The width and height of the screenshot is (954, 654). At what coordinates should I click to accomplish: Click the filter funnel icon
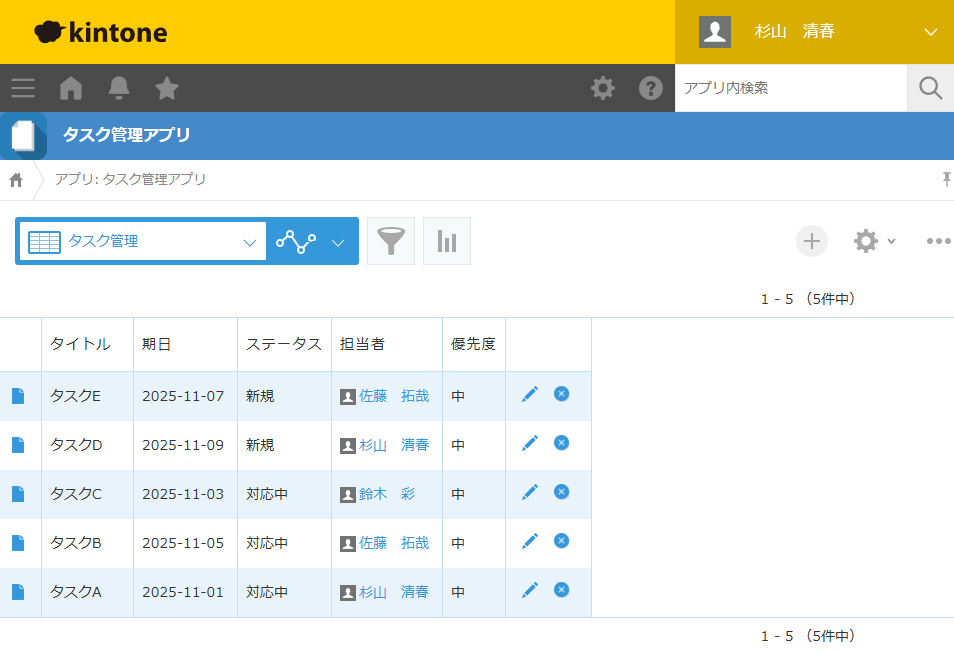391,241
